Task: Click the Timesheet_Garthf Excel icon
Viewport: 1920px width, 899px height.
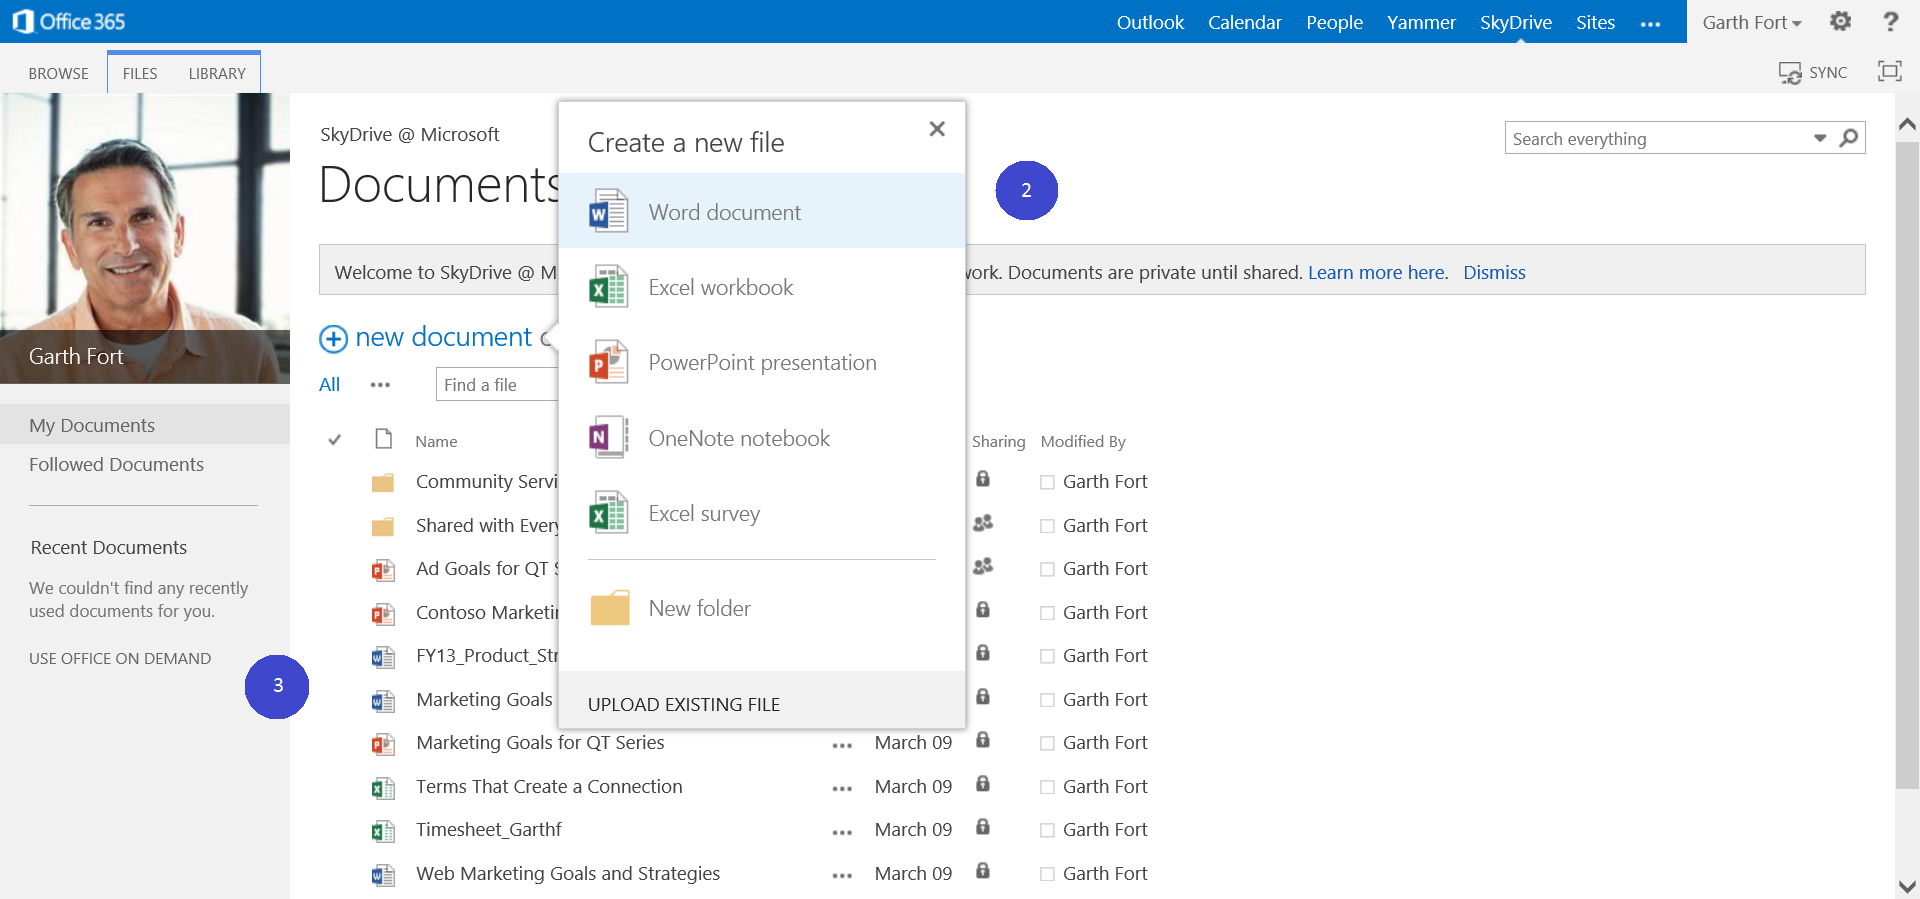Action: [382, 831]
